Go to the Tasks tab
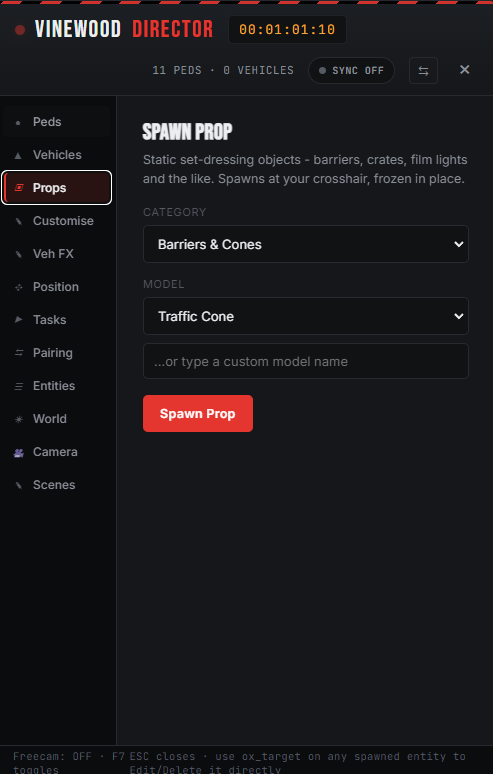This screenshot has width=493, height=774. point(56,320)
